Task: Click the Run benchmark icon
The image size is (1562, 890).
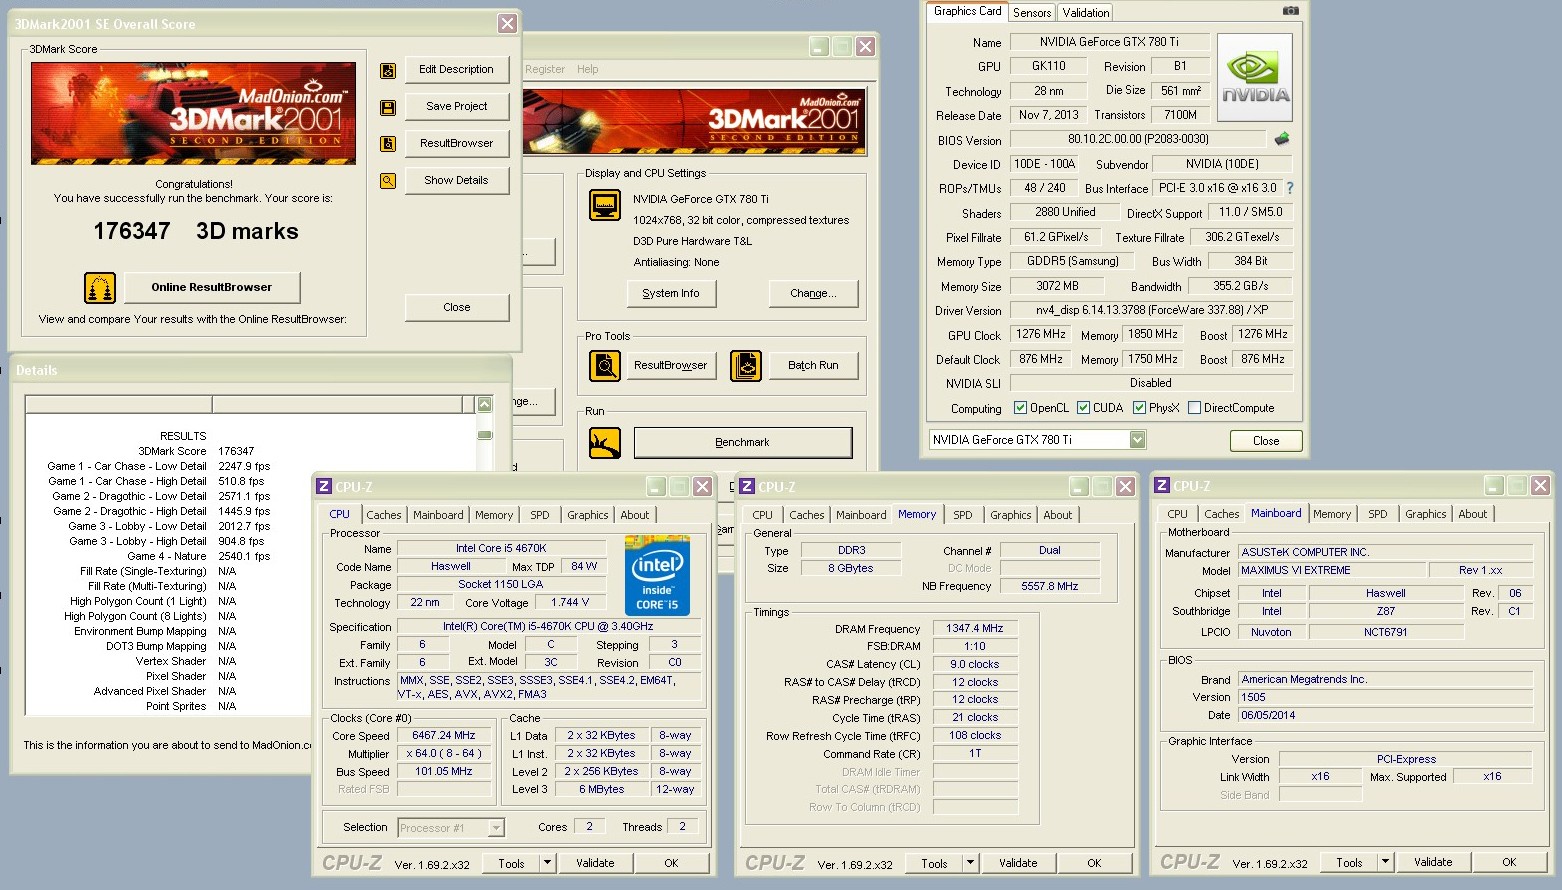Action: pyautogui.click(x=605, y=442)
